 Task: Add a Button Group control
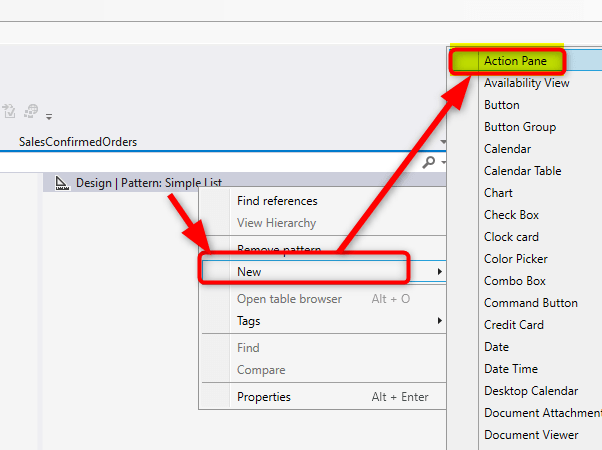pos(520,127)
